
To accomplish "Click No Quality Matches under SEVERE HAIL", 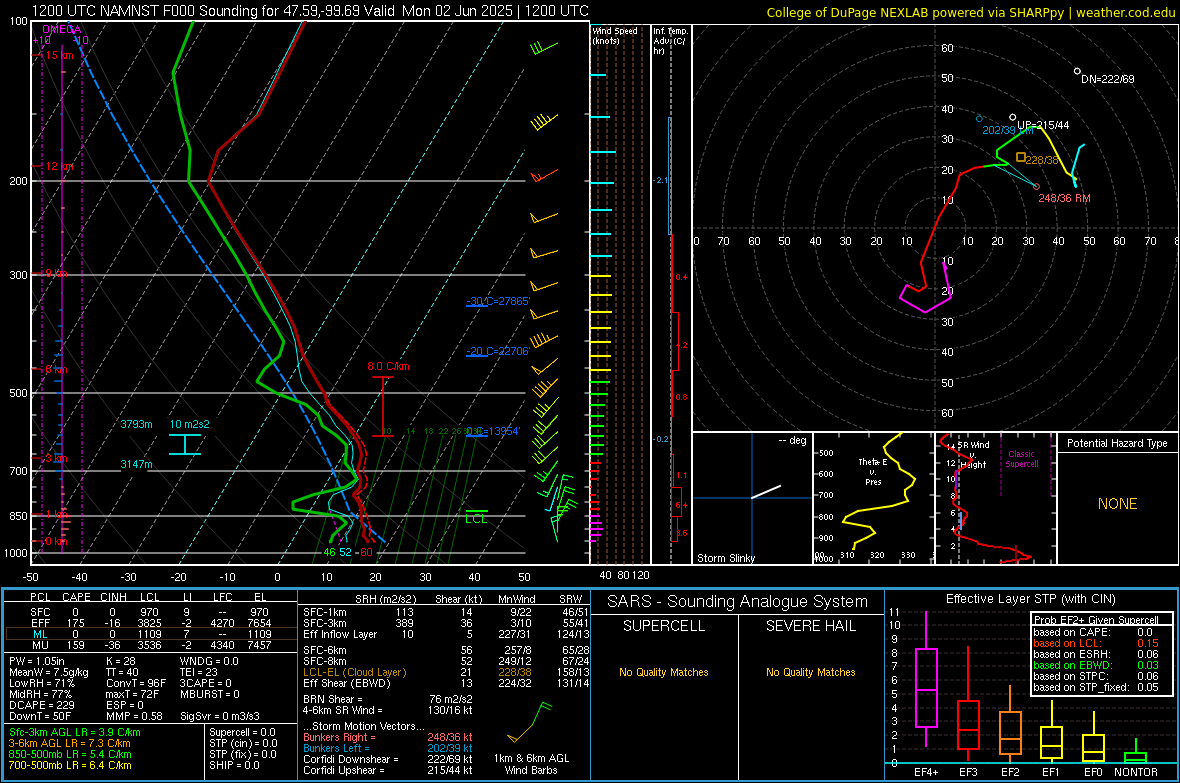I will point(810,672).
